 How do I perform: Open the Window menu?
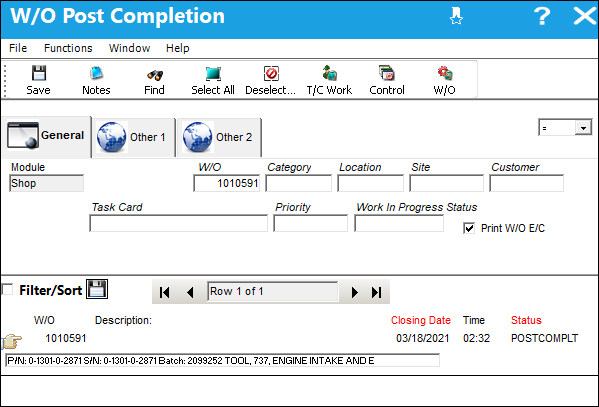(x=129, y=48)
